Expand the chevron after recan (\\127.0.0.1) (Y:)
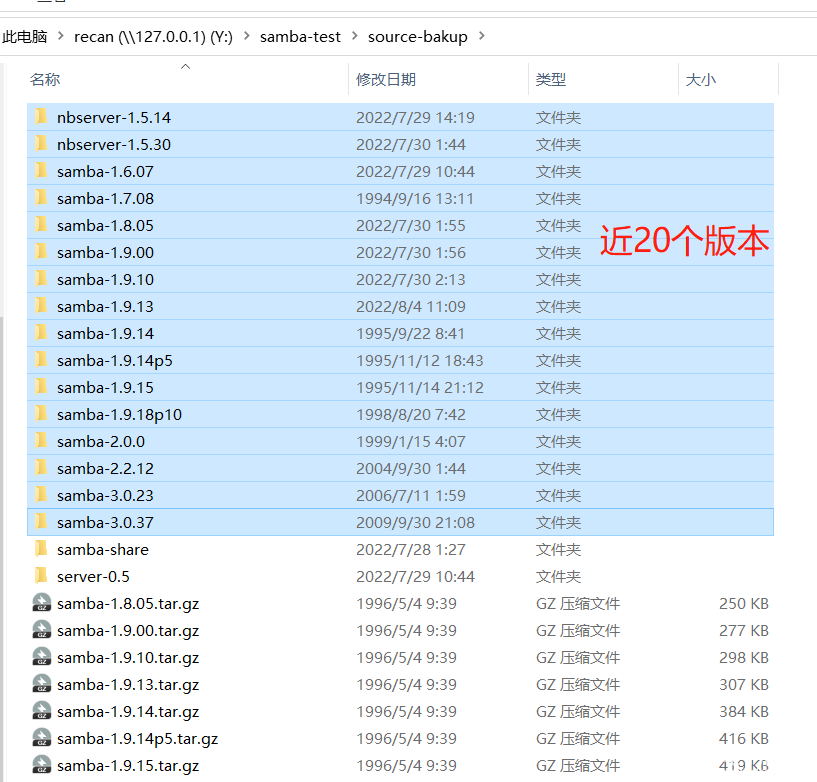817x782 pixels. [x=246, y=36]
